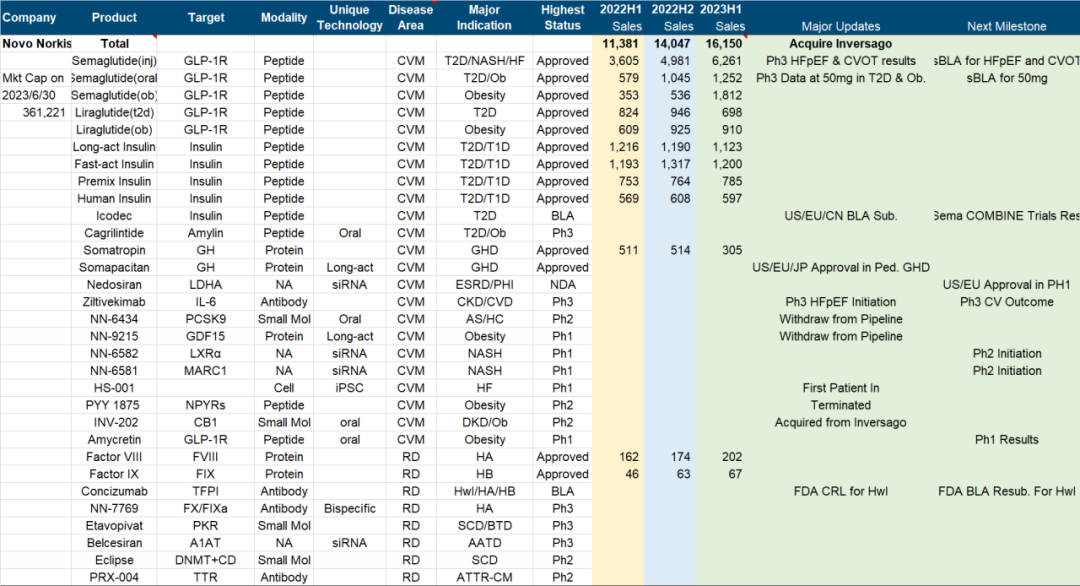Select the Semaglutide(inj) product cell
The image size is (1080, 586).
[114, 61]
